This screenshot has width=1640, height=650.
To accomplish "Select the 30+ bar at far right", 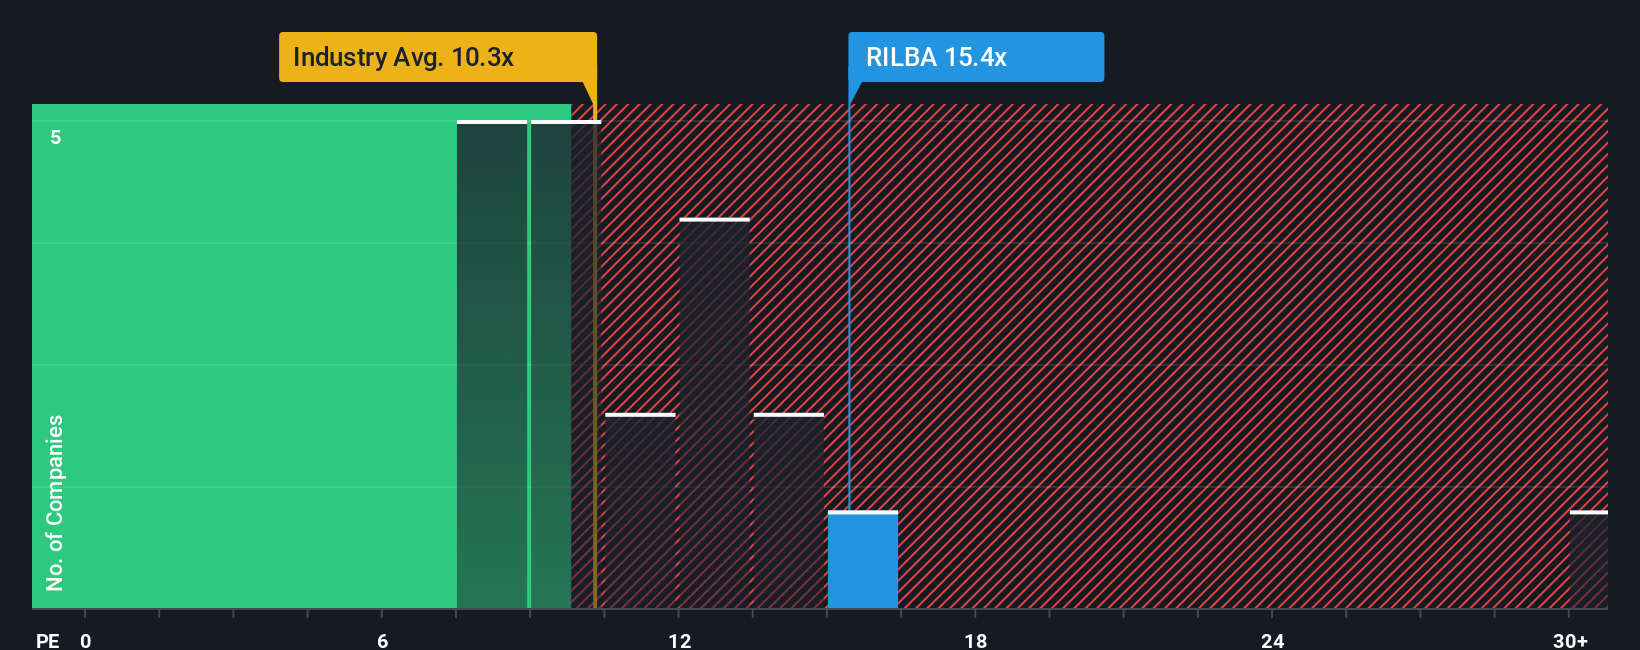I will (x=1588, y=560).
